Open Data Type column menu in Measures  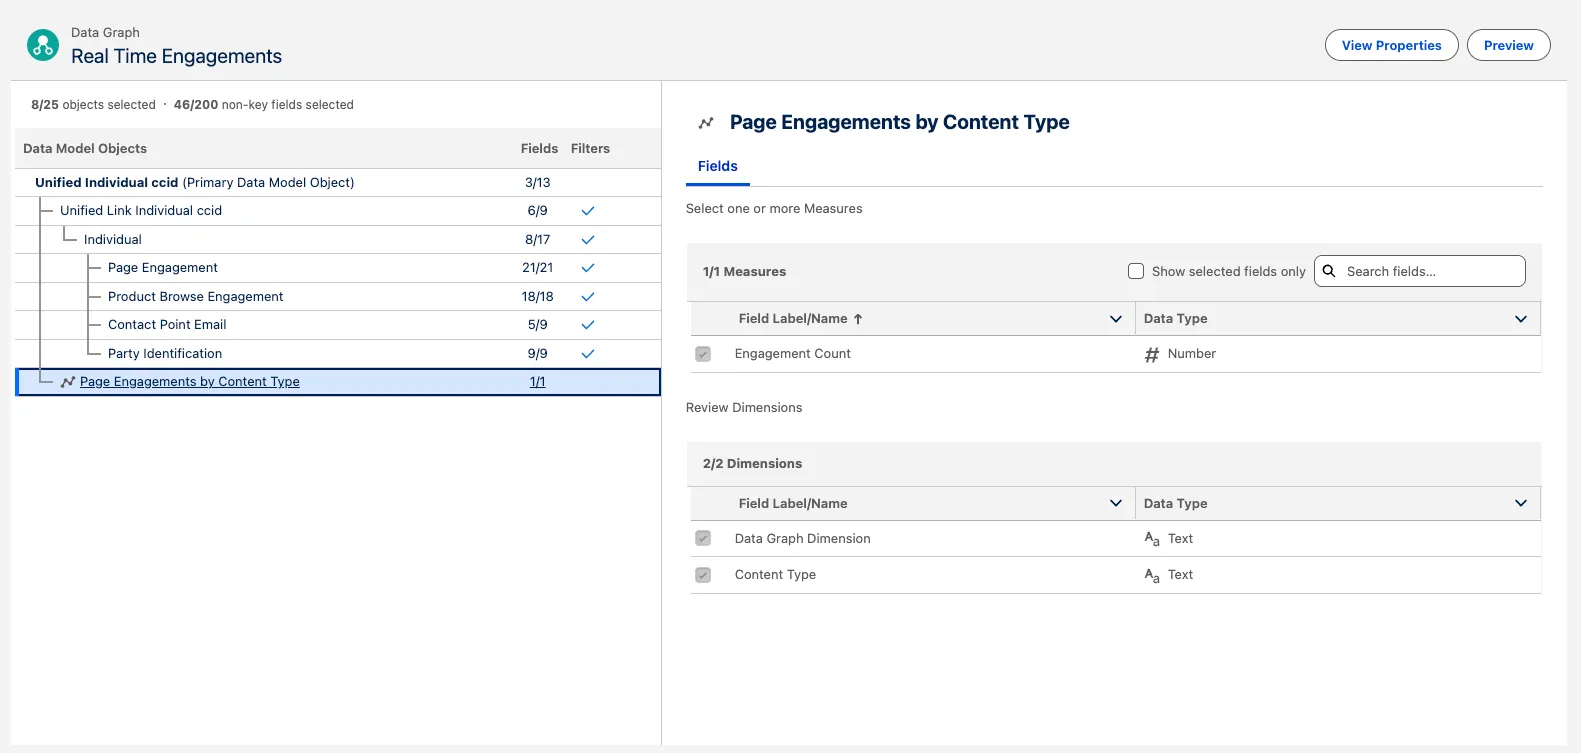click(1521, 319)
